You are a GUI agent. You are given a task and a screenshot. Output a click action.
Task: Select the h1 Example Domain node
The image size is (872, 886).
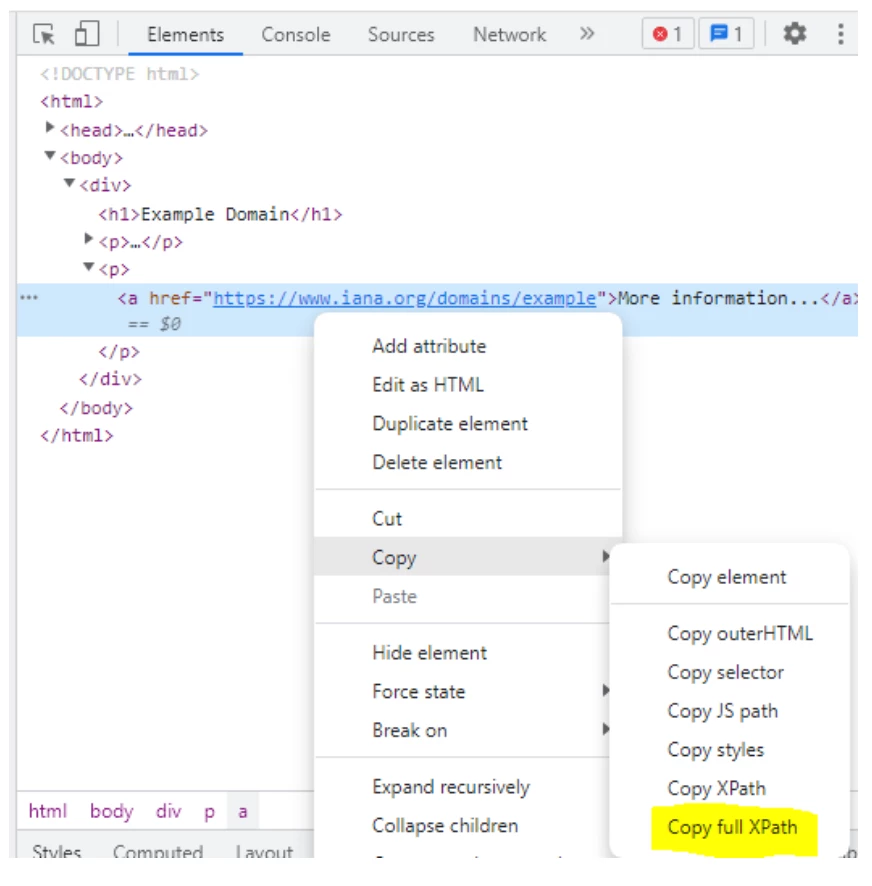point(220,214)
